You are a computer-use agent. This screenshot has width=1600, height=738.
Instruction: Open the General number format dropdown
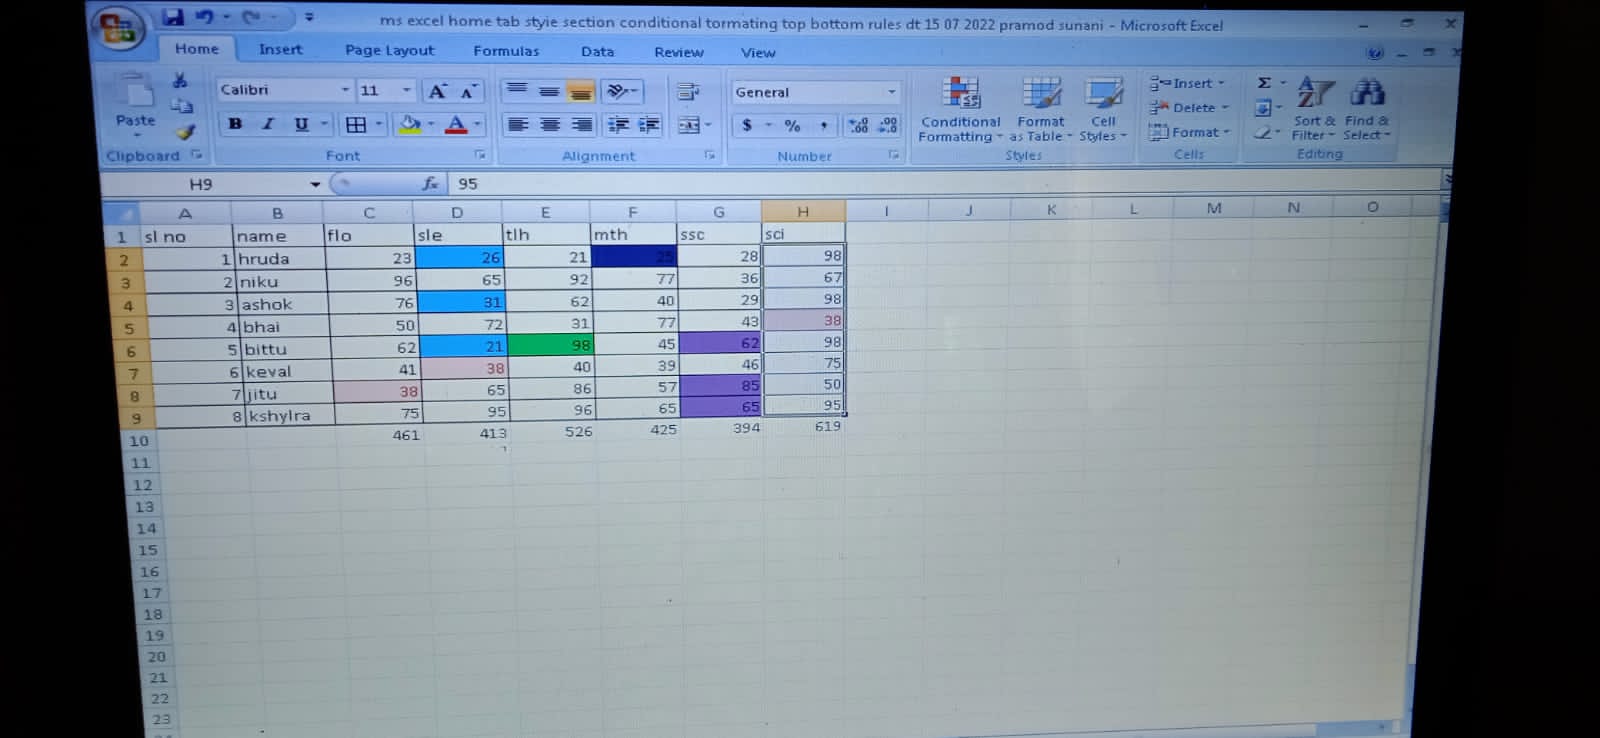click(x=891, y=92)
